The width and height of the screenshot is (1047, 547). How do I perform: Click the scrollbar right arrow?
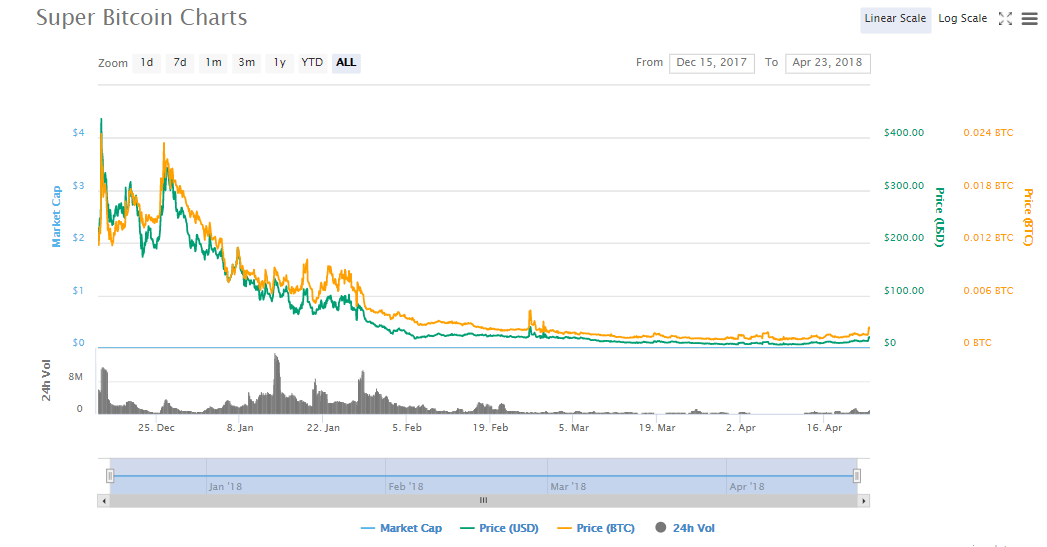864,500
